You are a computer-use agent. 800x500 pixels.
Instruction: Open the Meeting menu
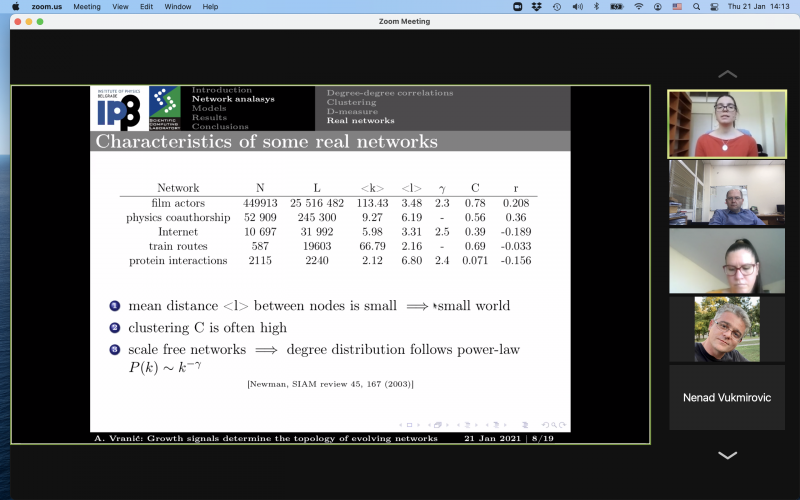click(87, 7)
